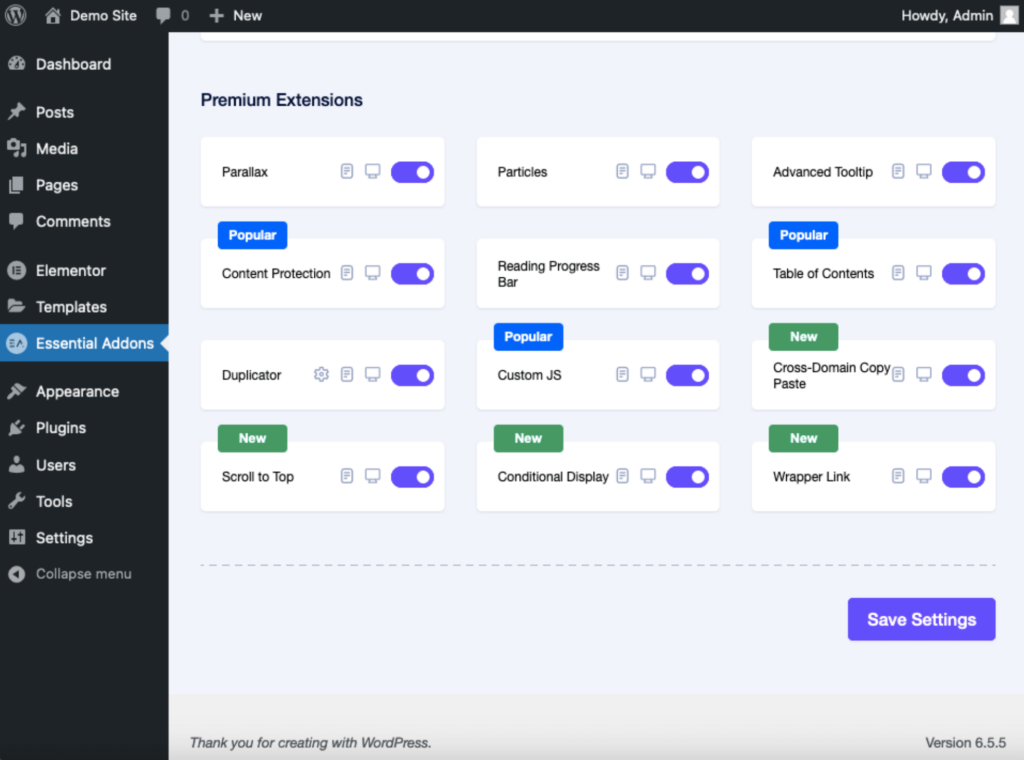Open Advanced Tooltip demo monitor icon

[x=923, y=172]
